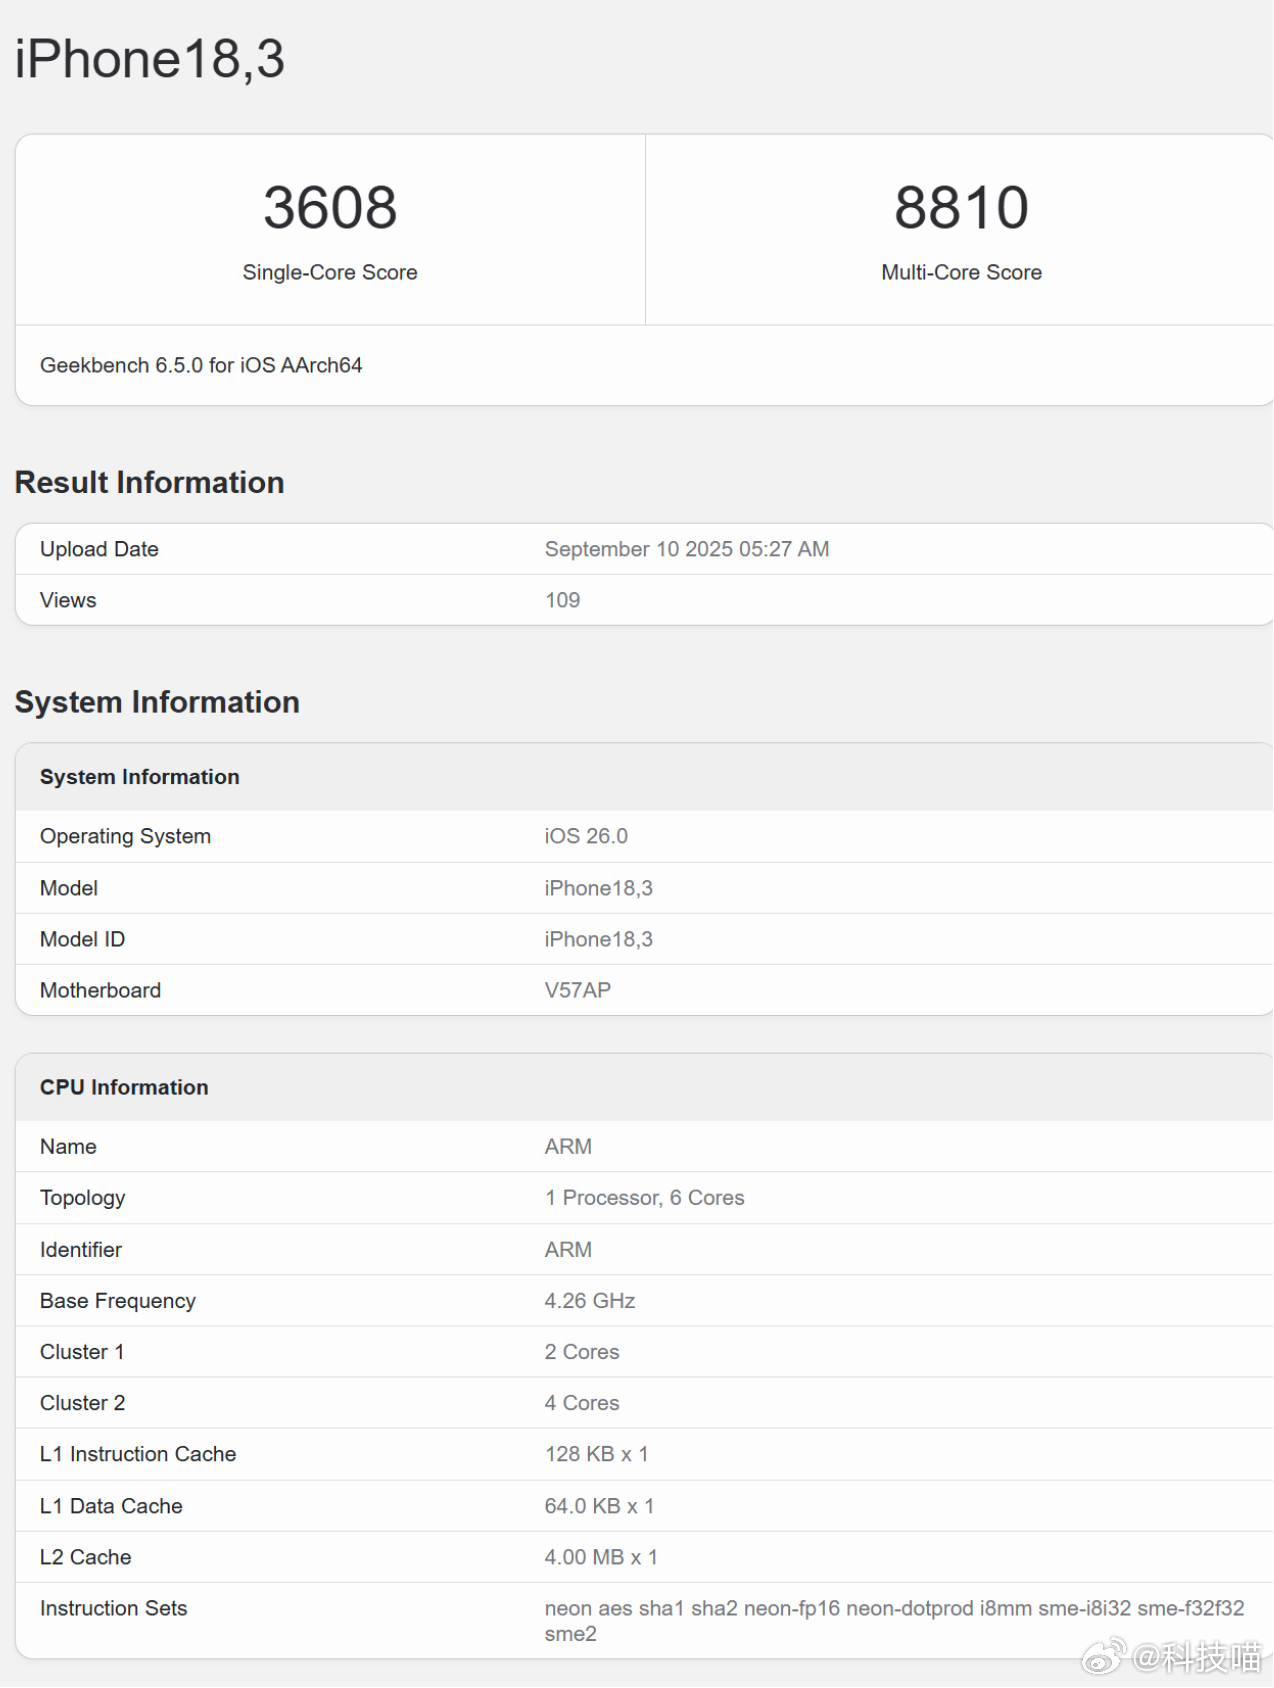Click the September 10 2025 05:27 AM value
The height and width of the screenshot is (1688, 1274).
click(x=687, y=549)
